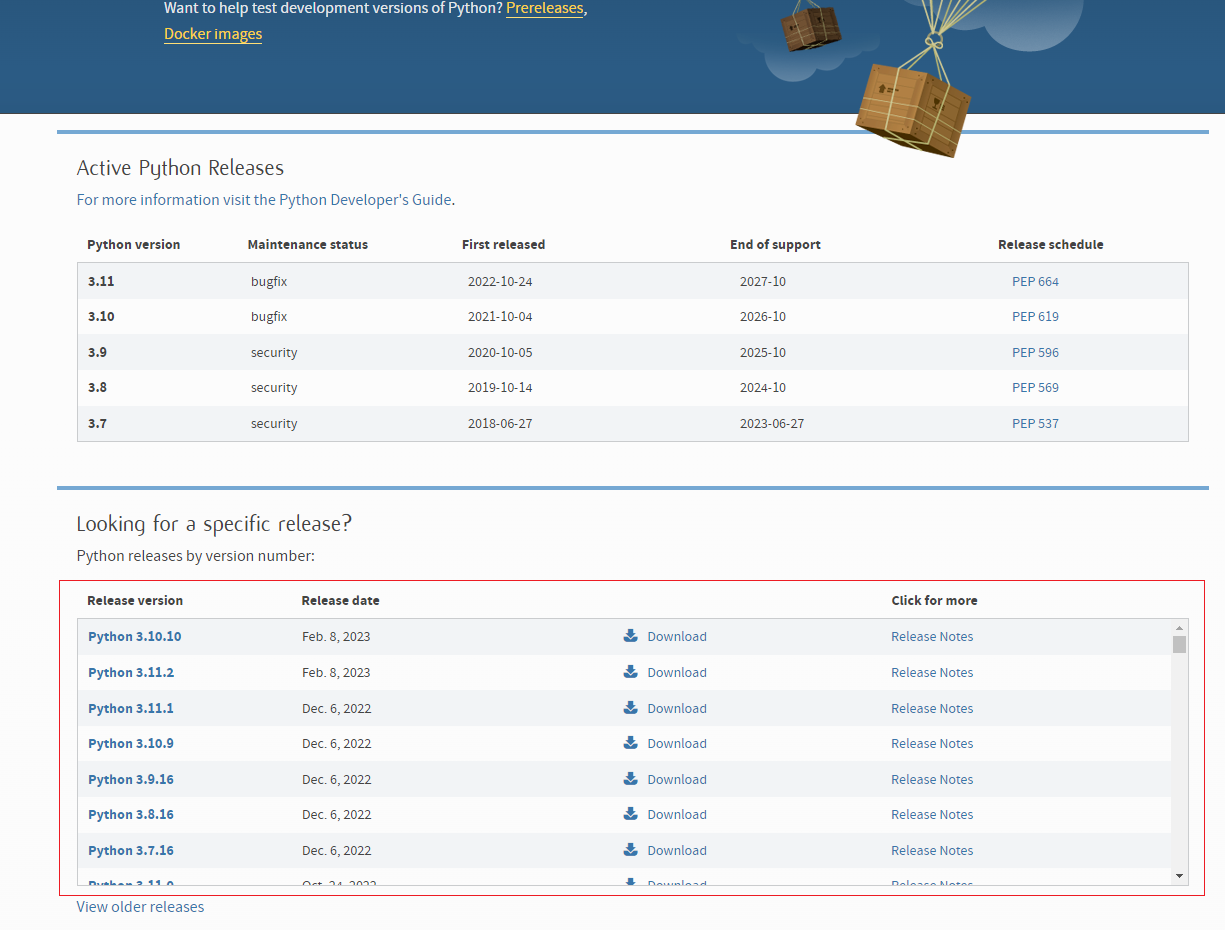Viewport: 1225px width, 930px height.
Task: Click the releases list scrollbar thumb
Action: pos(1180,644)
